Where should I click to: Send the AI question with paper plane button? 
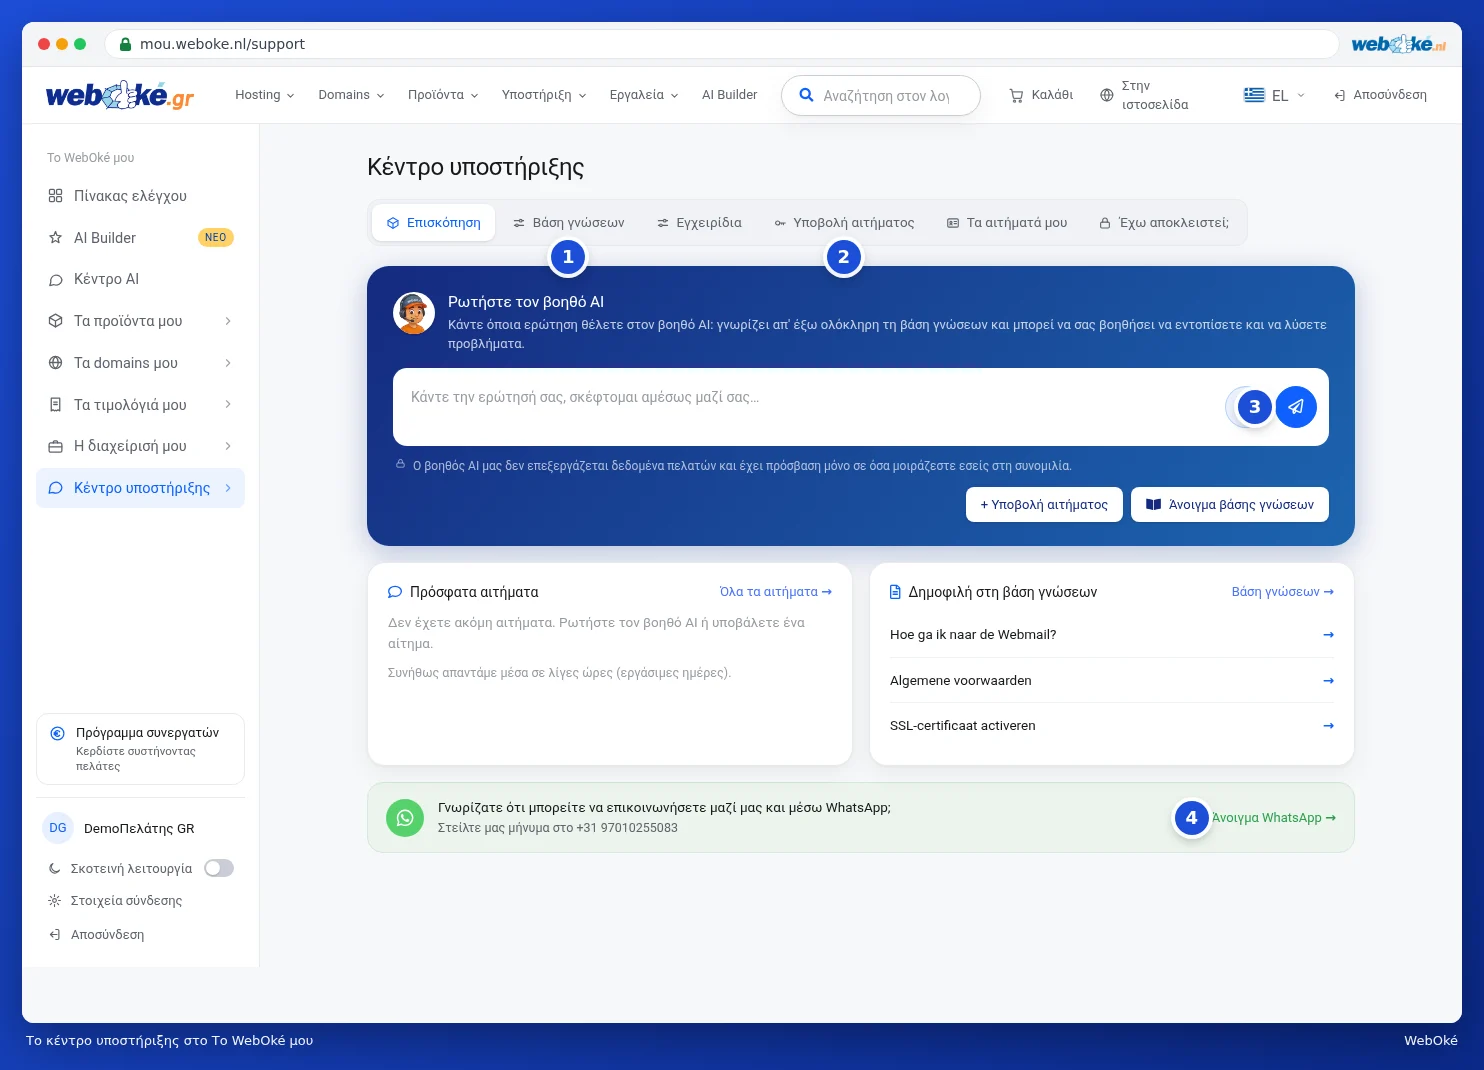pyautogui.click(x=1296, y=407)
